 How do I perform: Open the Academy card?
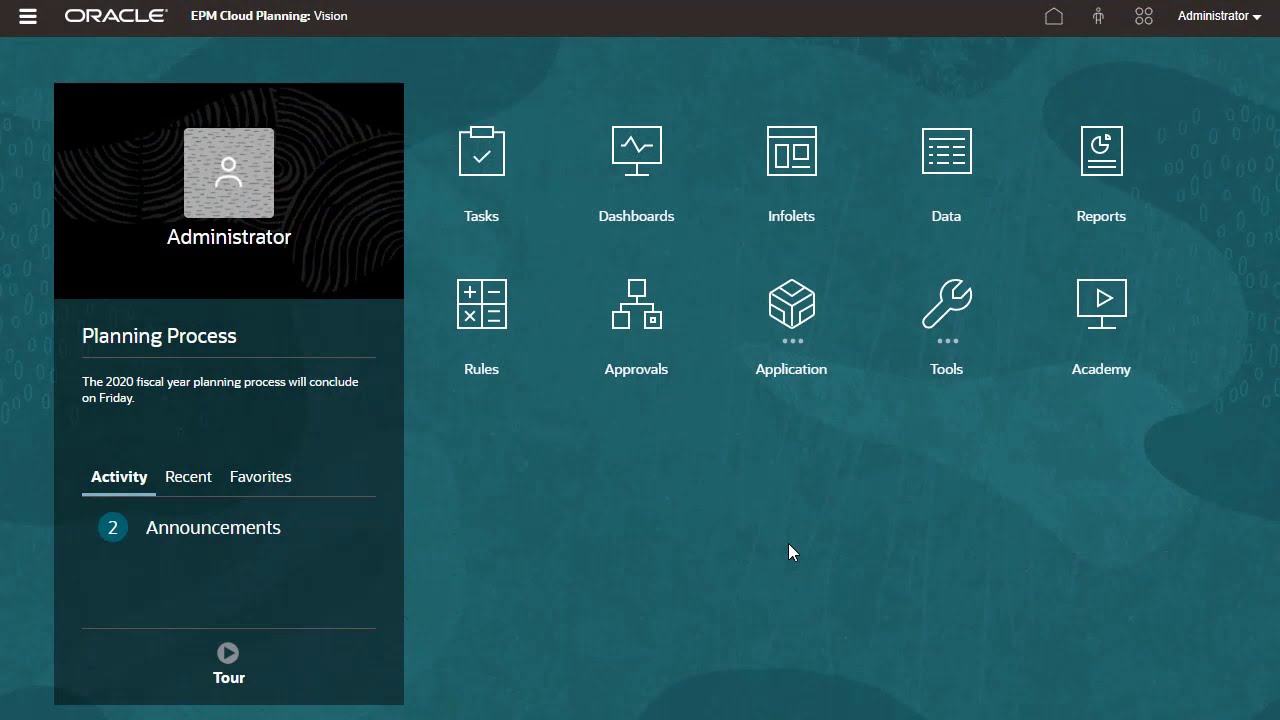[1101, 326]
